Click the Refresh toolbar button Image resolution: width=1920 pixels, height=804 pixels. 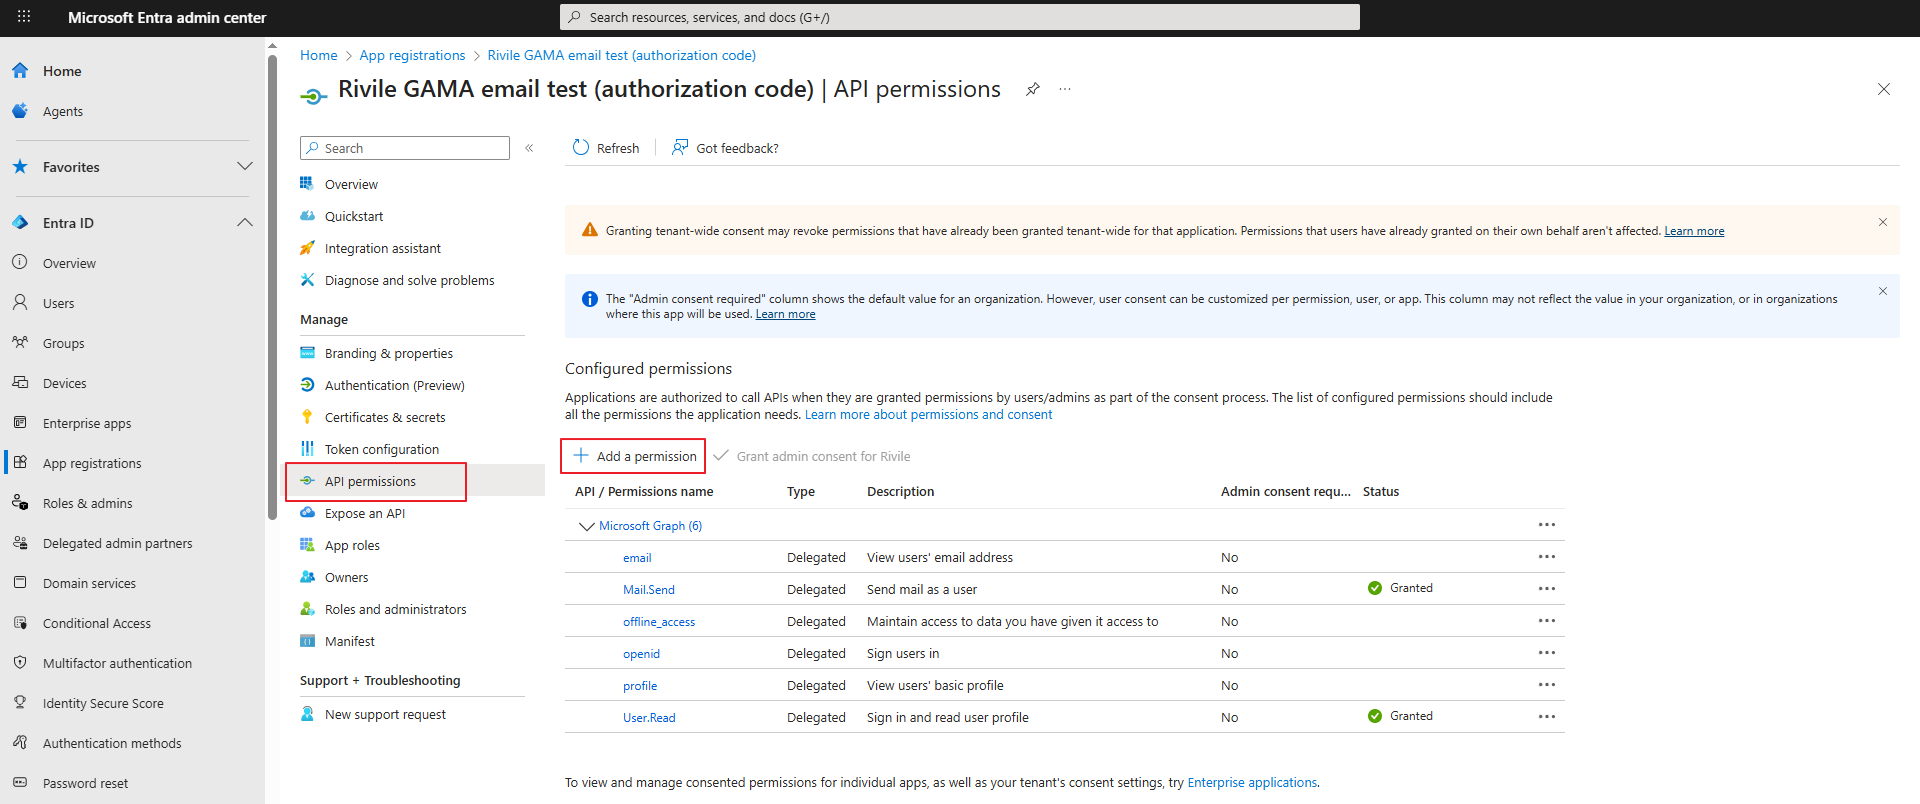[x=606, y=148]
